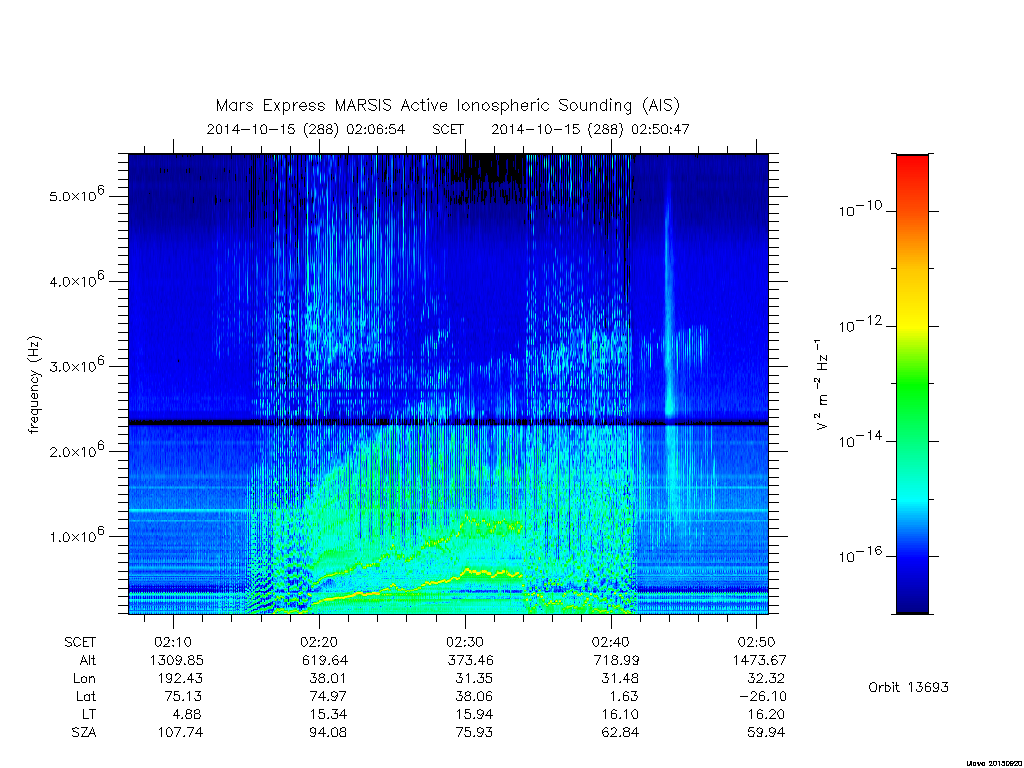This screenshot has height=768, width=1024.
Task: Click the green region of the color bar
Action: click(x=912, y=384)
